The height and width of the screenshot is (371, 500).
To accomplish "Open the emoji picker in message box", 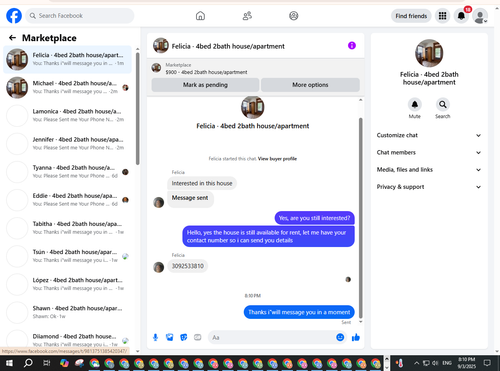I will [340, 337].
